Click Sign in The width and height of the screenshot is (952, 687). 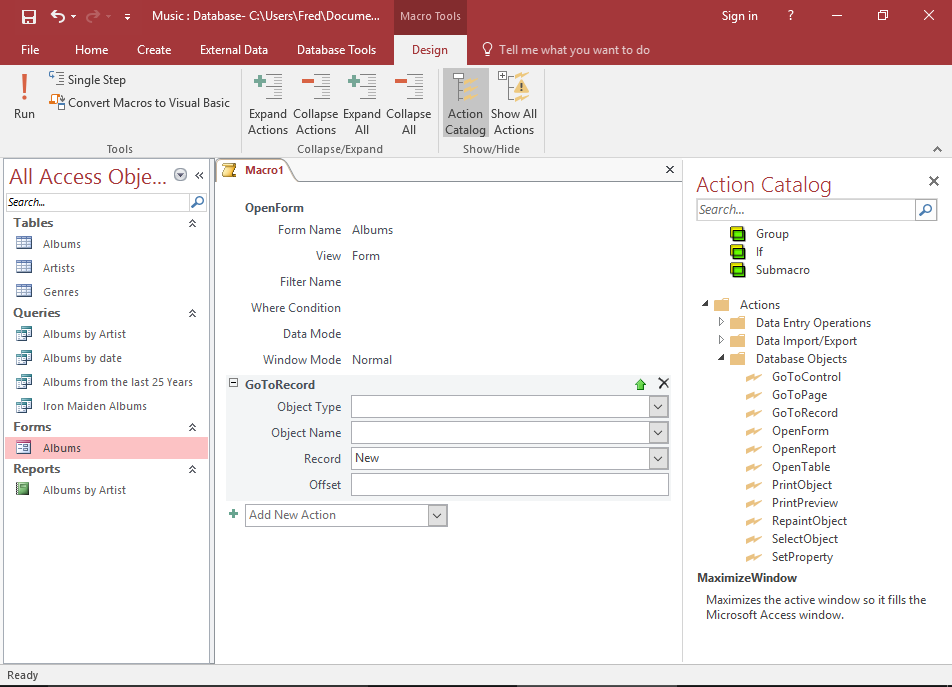click(740, 16)
